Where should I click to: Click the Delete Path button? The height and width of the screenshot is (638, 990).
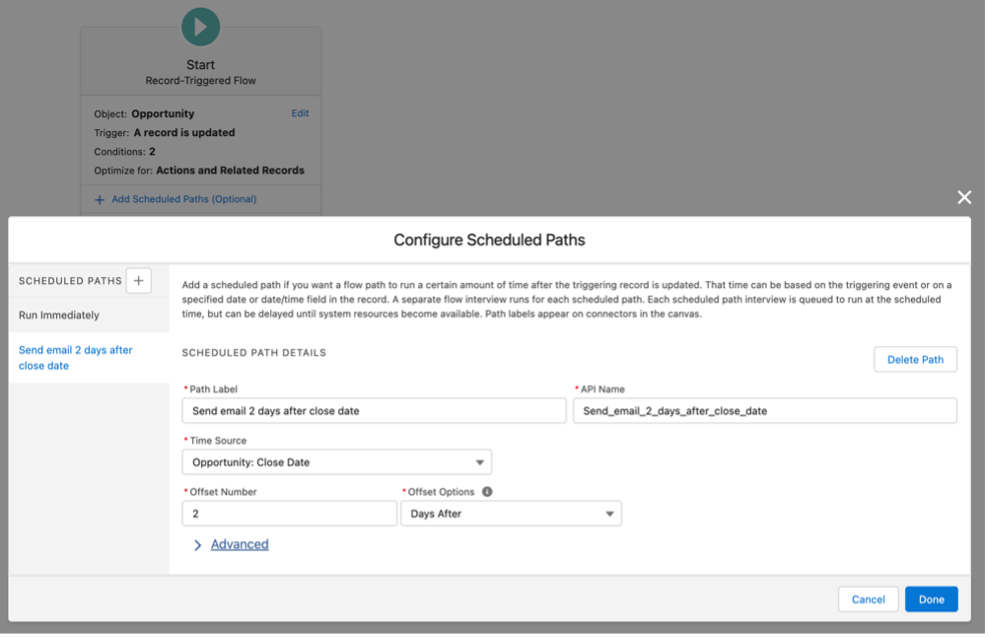pos(915,359)
